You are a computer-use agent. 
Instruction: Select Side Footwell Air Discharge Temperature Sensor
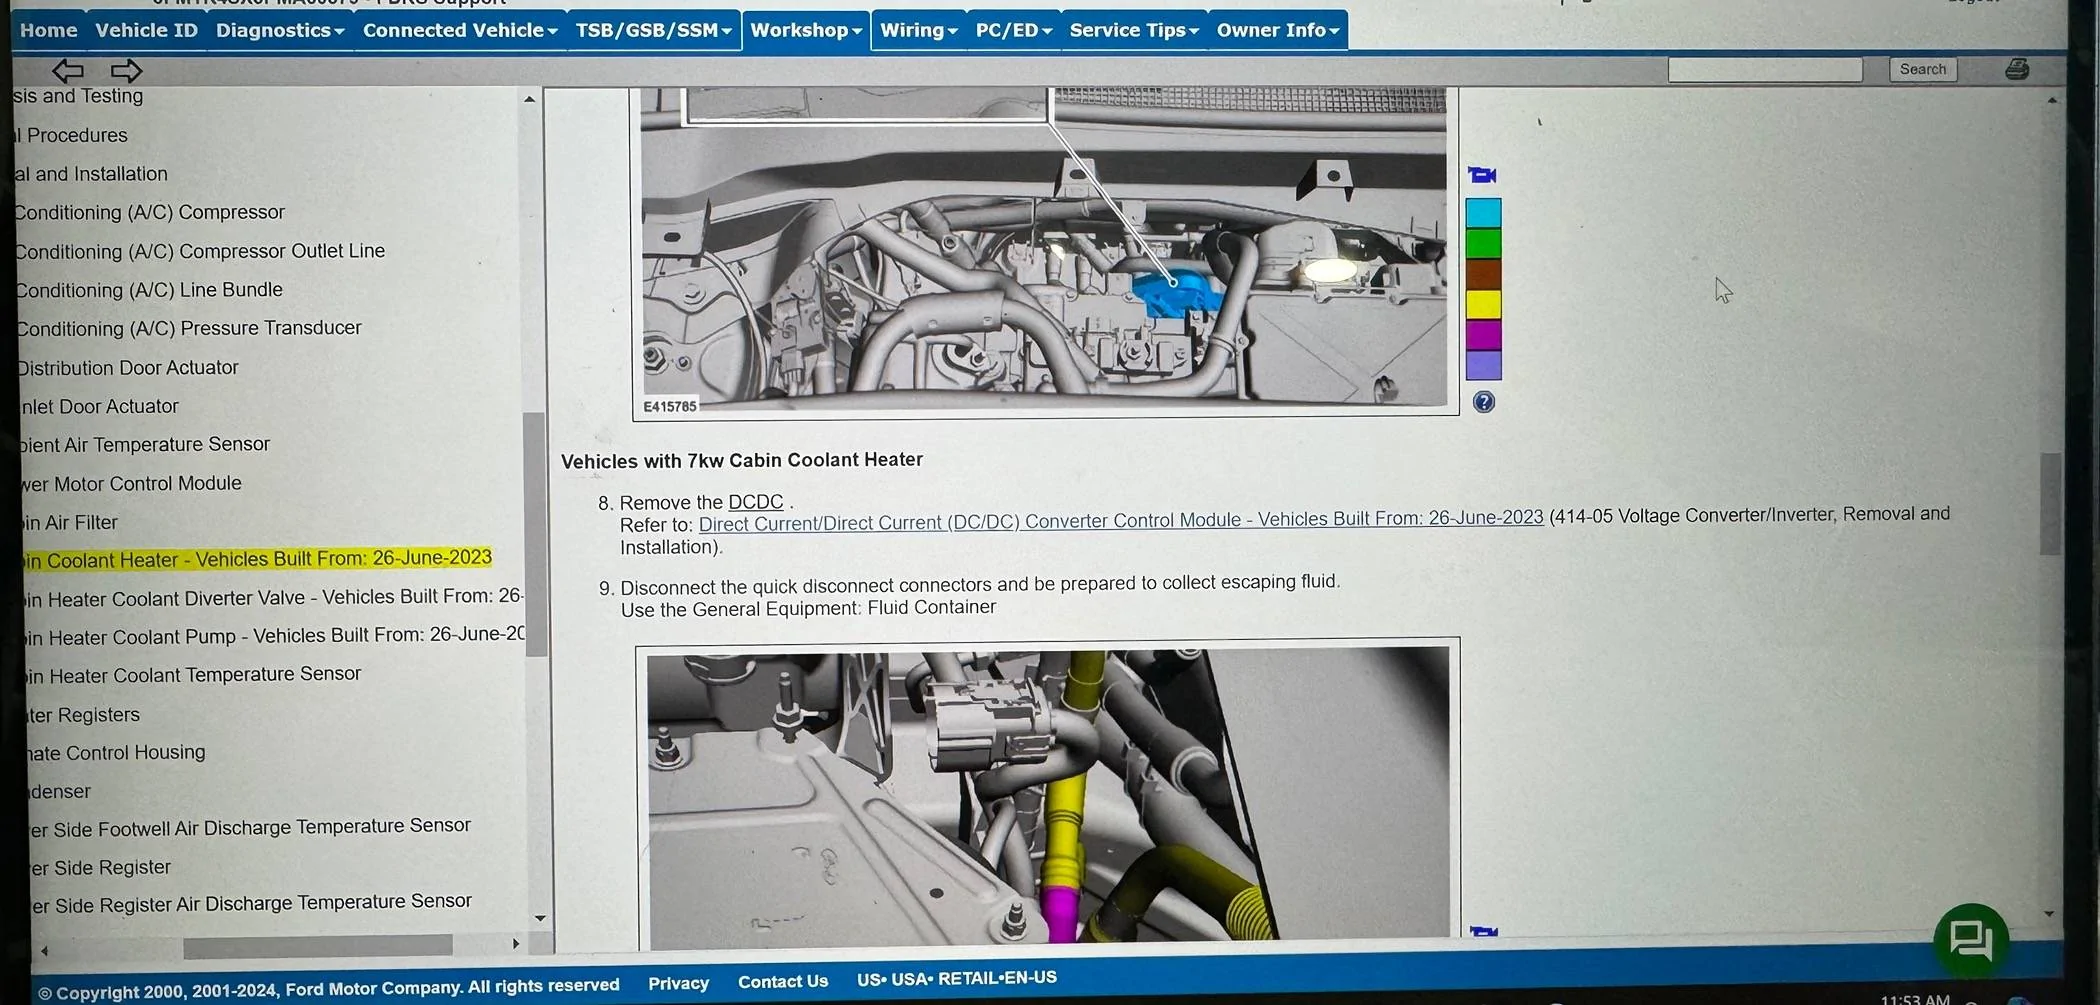[250, 828]
